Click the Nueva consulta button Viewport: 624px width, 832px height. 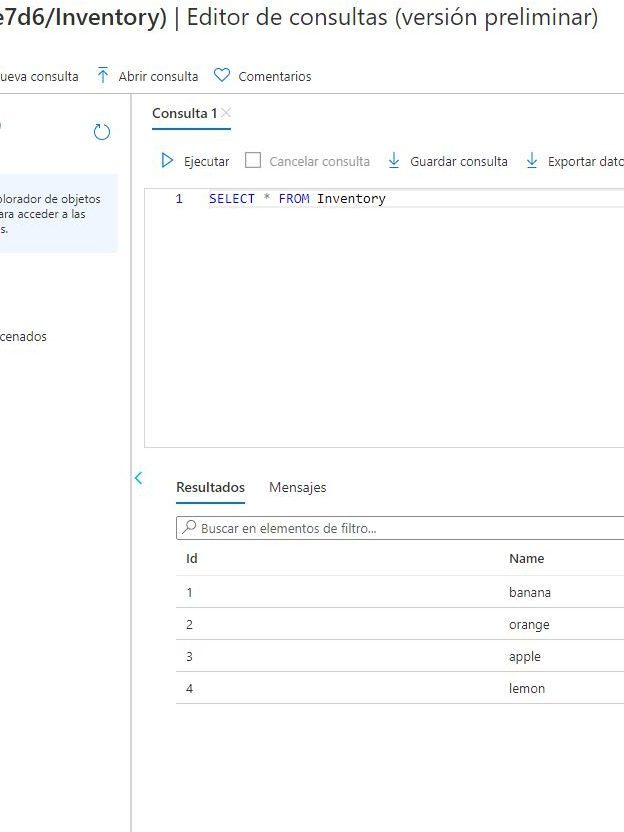tap(40, 77)
